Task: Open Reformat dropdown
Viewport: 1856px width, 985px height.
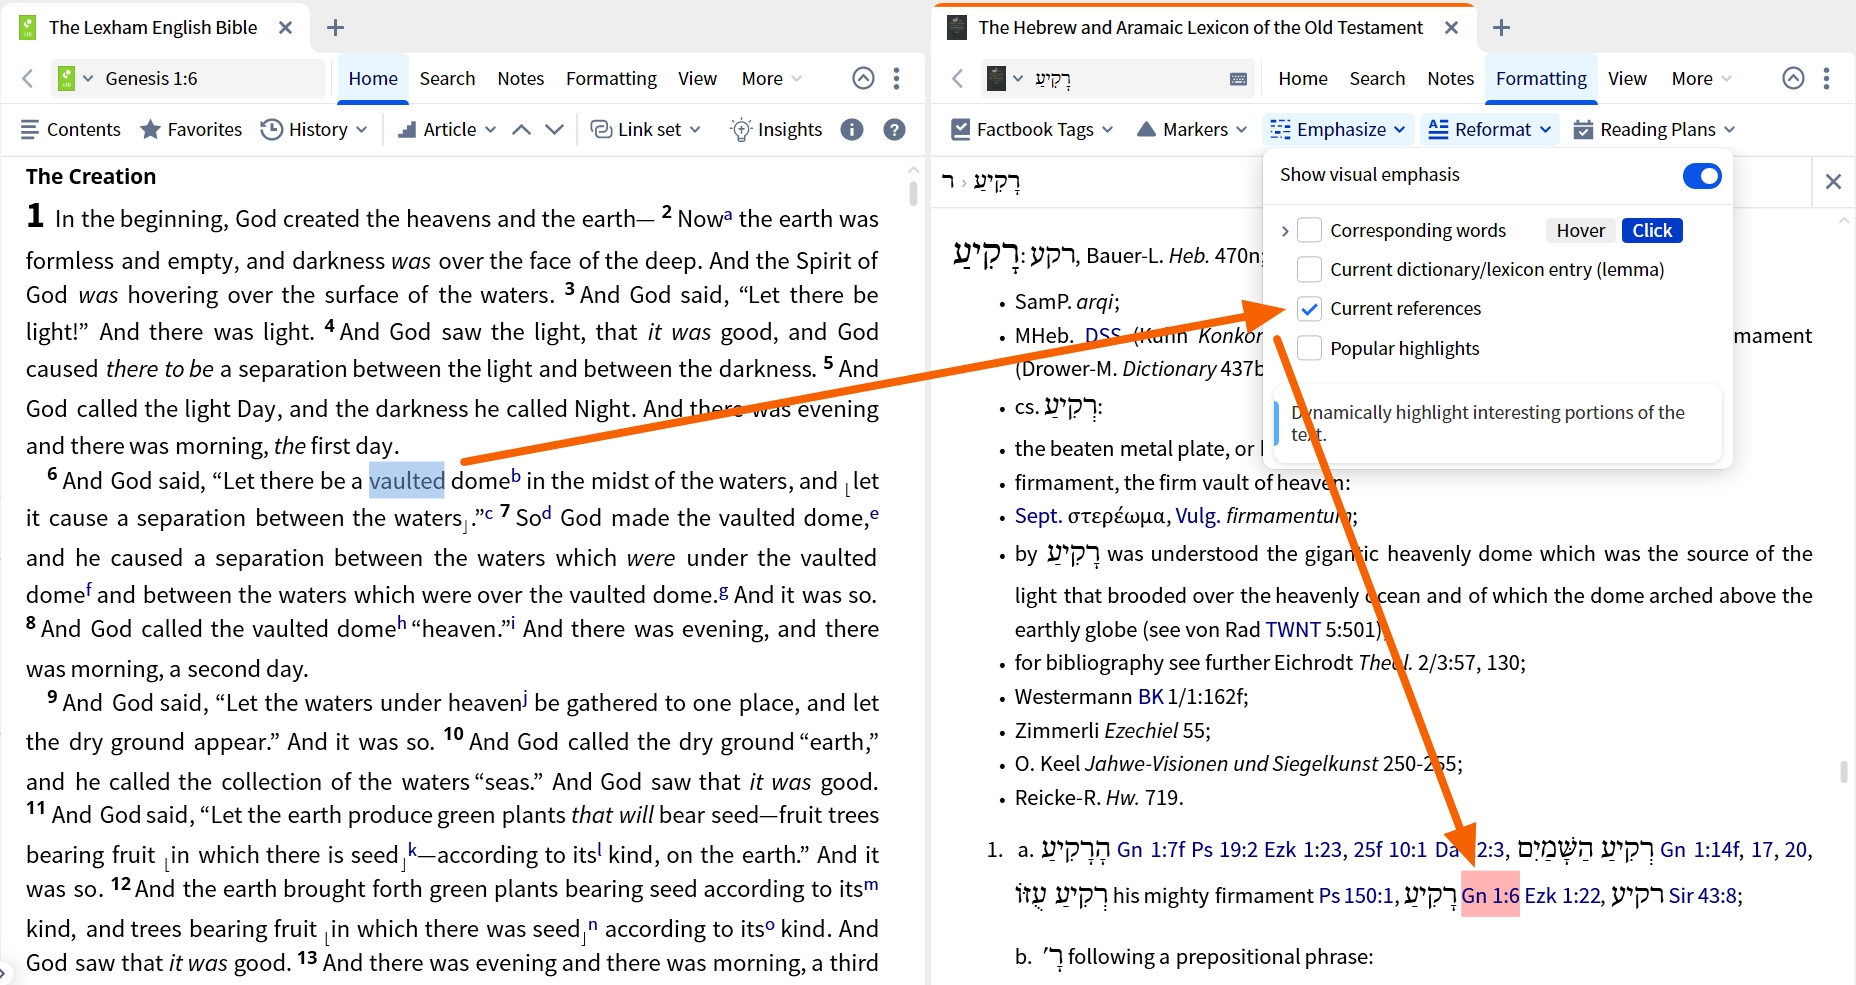Action: pos(1490,129)
